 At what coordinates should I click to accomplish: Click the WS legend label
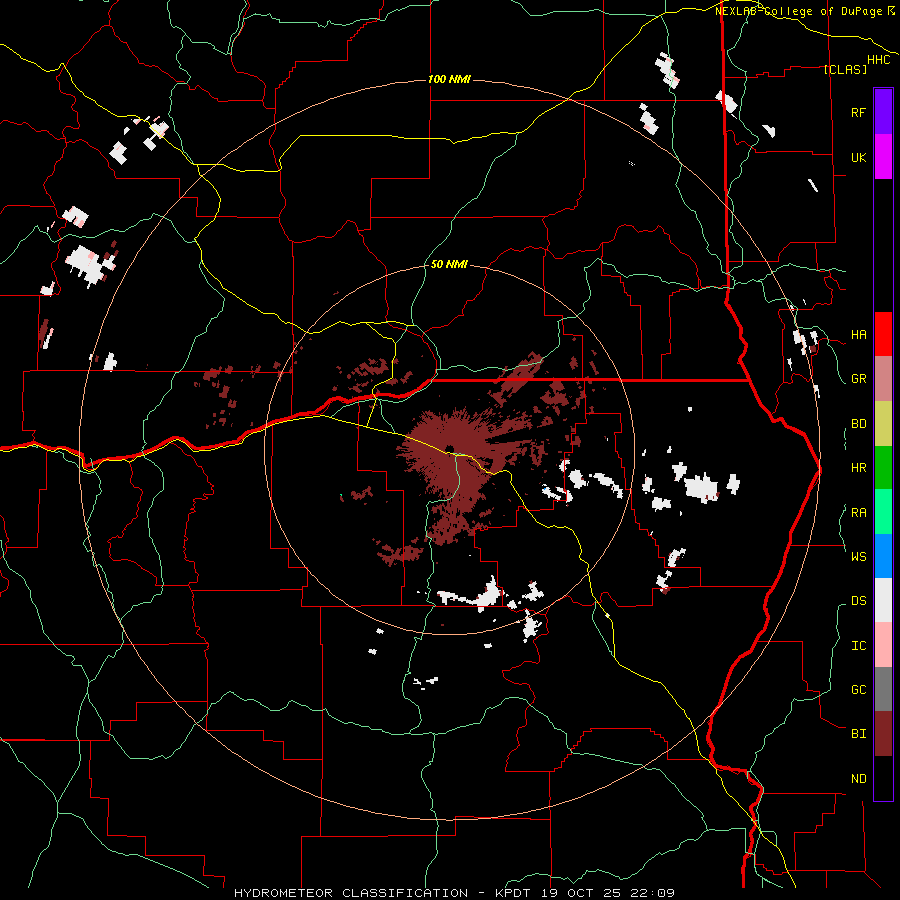859,556
